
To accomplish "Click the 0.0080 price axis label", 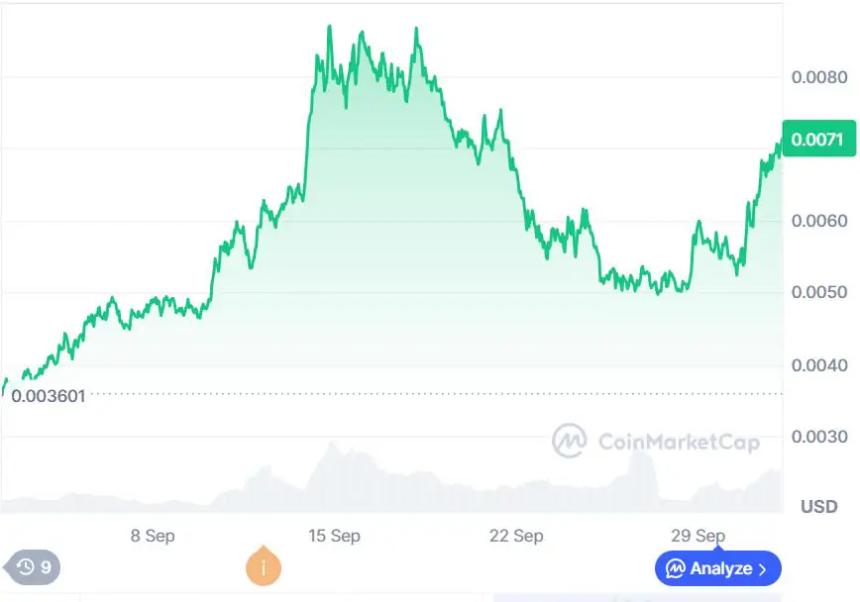I will pyautogui.click(x=819, y=77).
